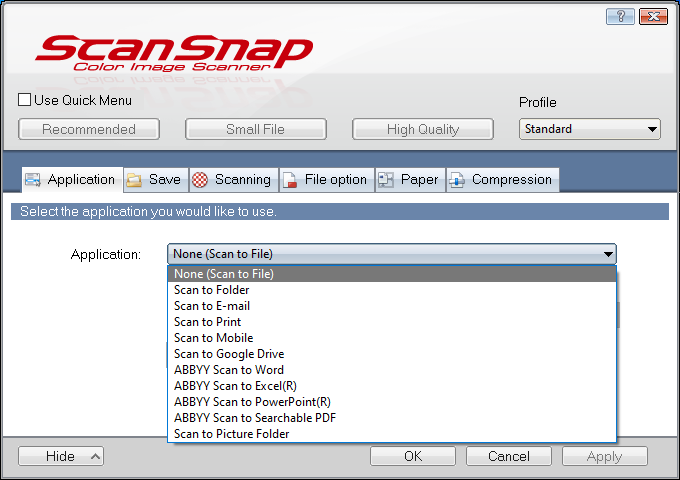Viewport: 680px width, 480px height.
Task: Enable the Use Quick Menu checkbox
Action: [24, 100]
